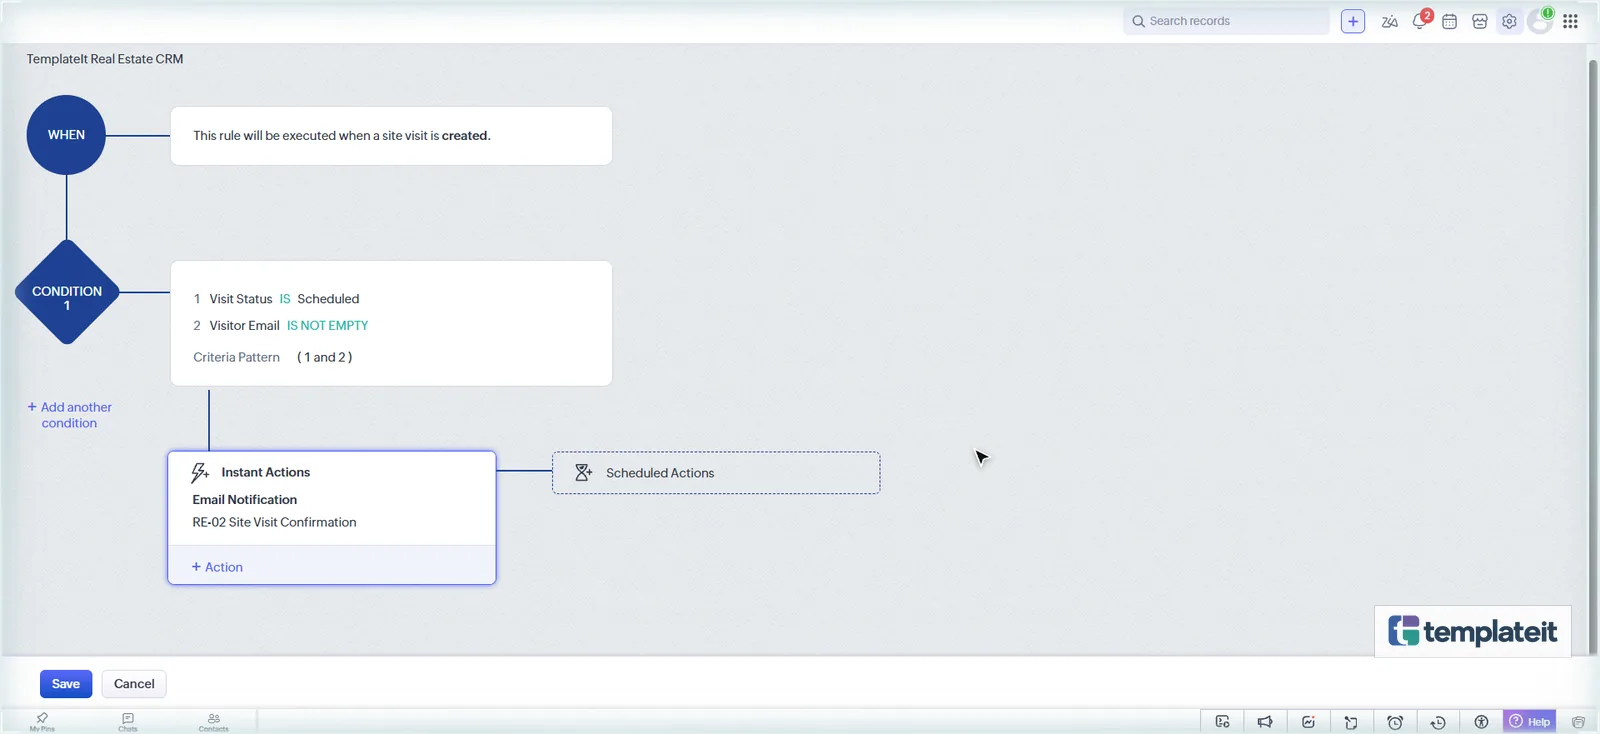This screenshot has height=734, width=1600.
Task: Click the chart analytics icon in bottom bar
Action: click(x=1308, y=722)
